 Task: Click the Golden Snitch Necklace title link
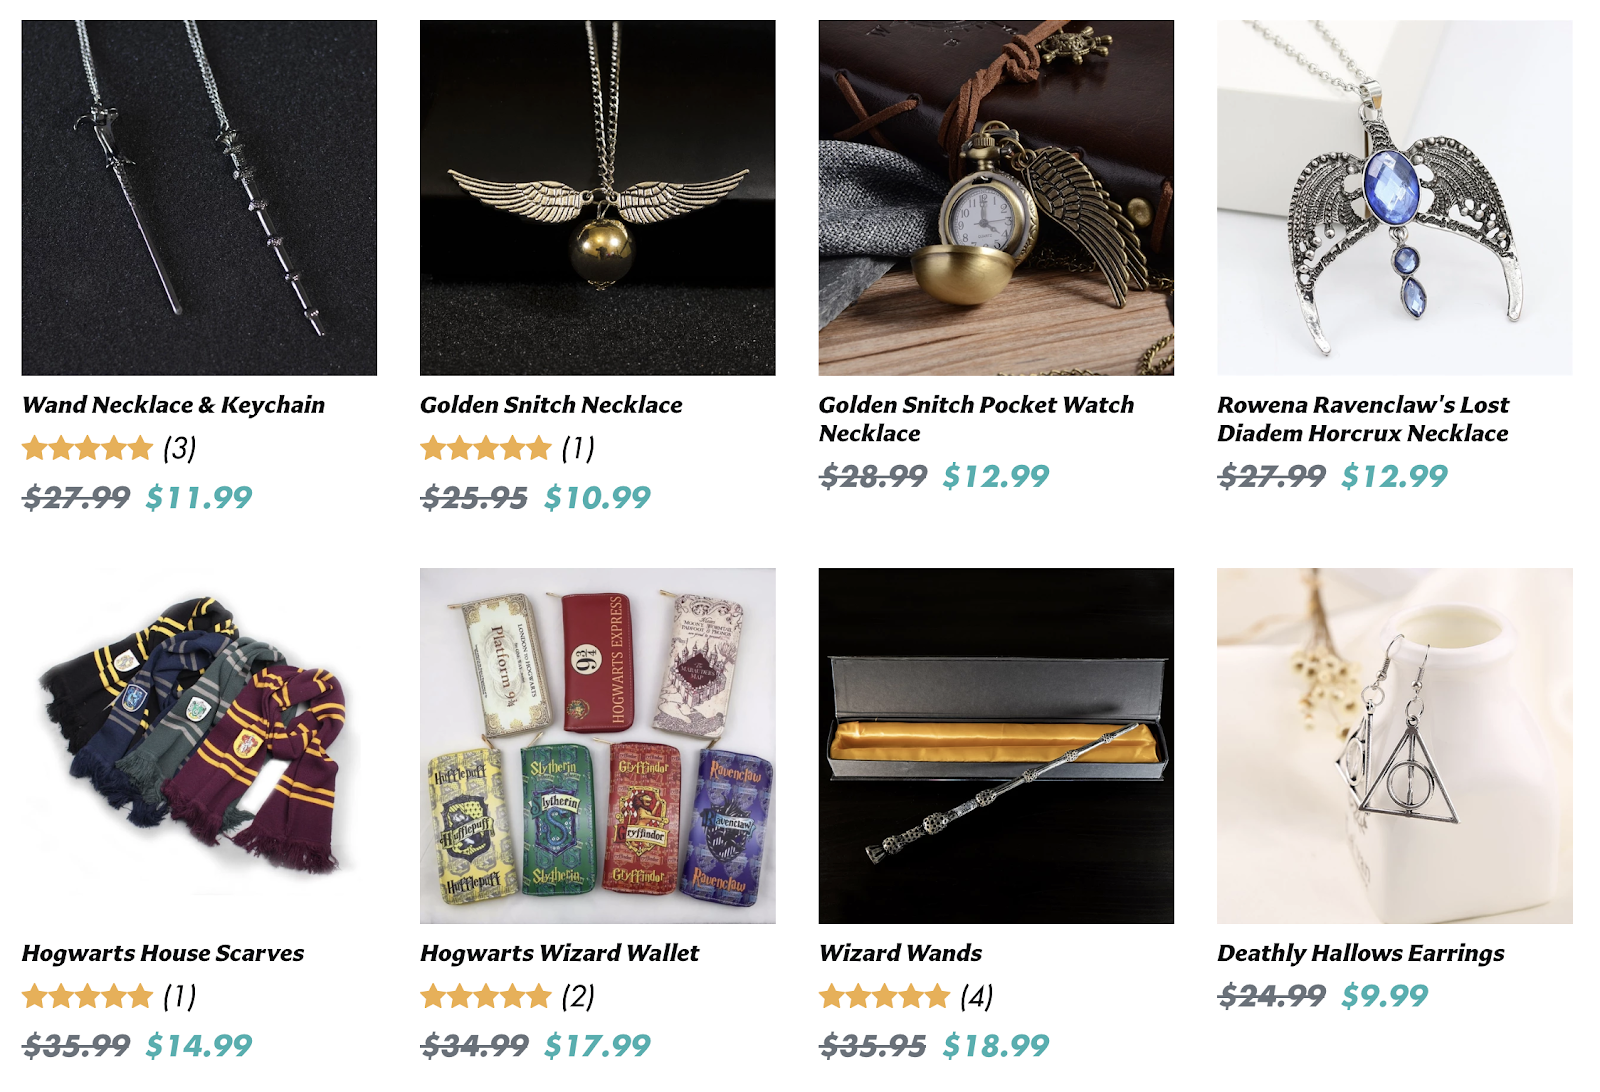pyautogui.click(x=551, y=405)
